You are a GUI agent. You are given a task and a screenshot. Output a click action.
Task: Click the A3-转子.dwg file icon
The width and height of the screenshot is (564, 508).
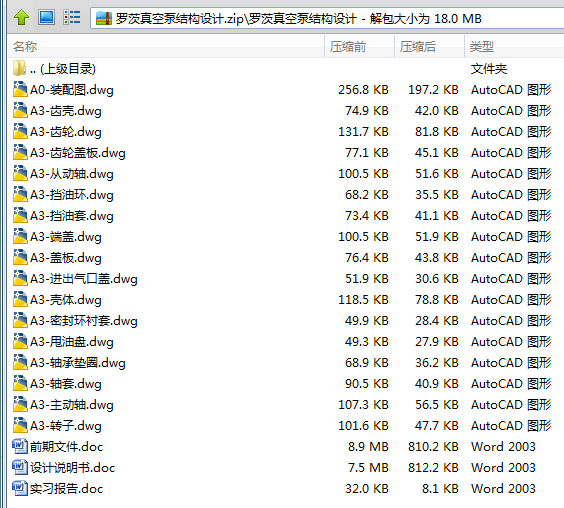20,425
